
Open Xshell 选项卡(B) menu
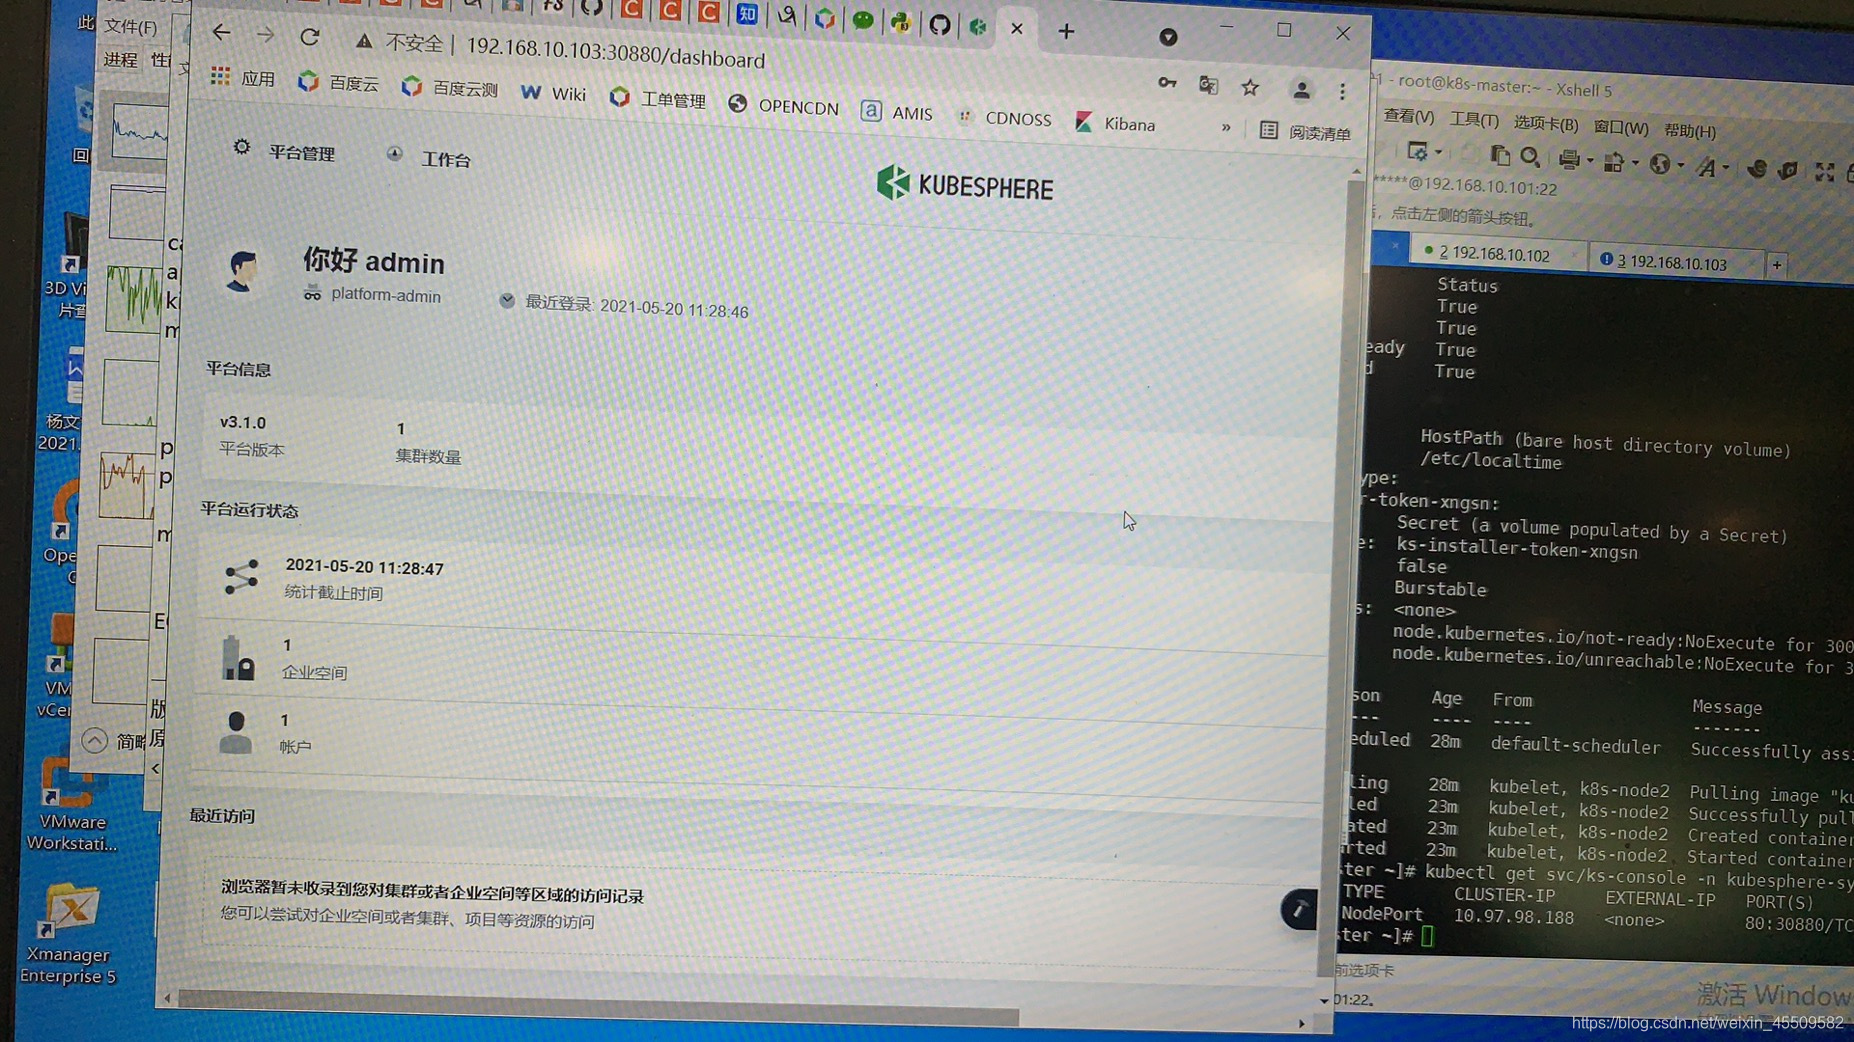pos(1545,124)
